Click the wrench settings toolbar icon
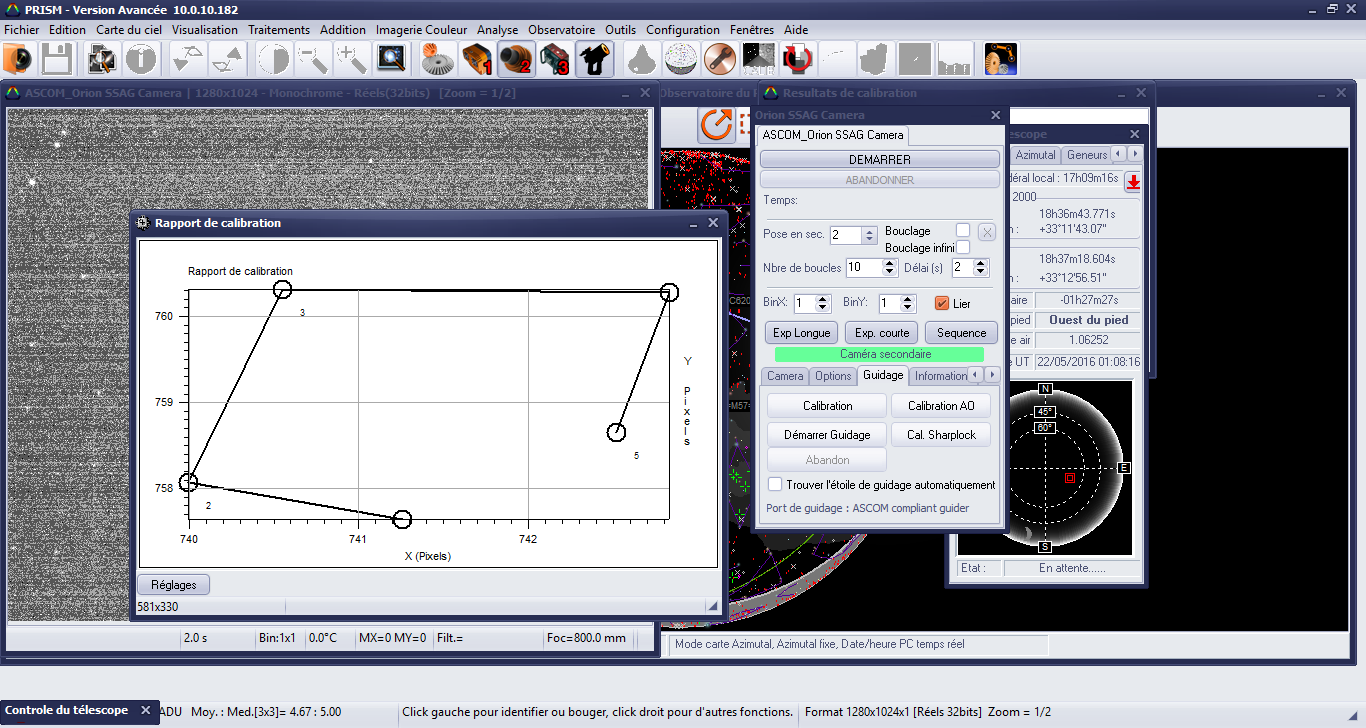This screenshot has height=728, width=1366. coord(719,60)
